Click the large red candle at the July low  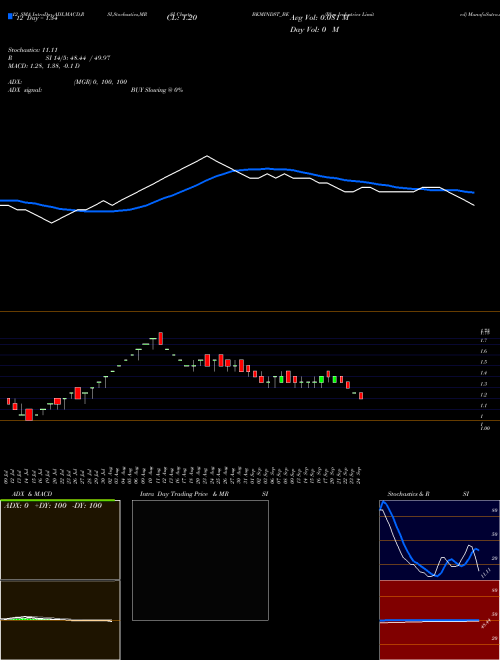click(x=29, y=415)
